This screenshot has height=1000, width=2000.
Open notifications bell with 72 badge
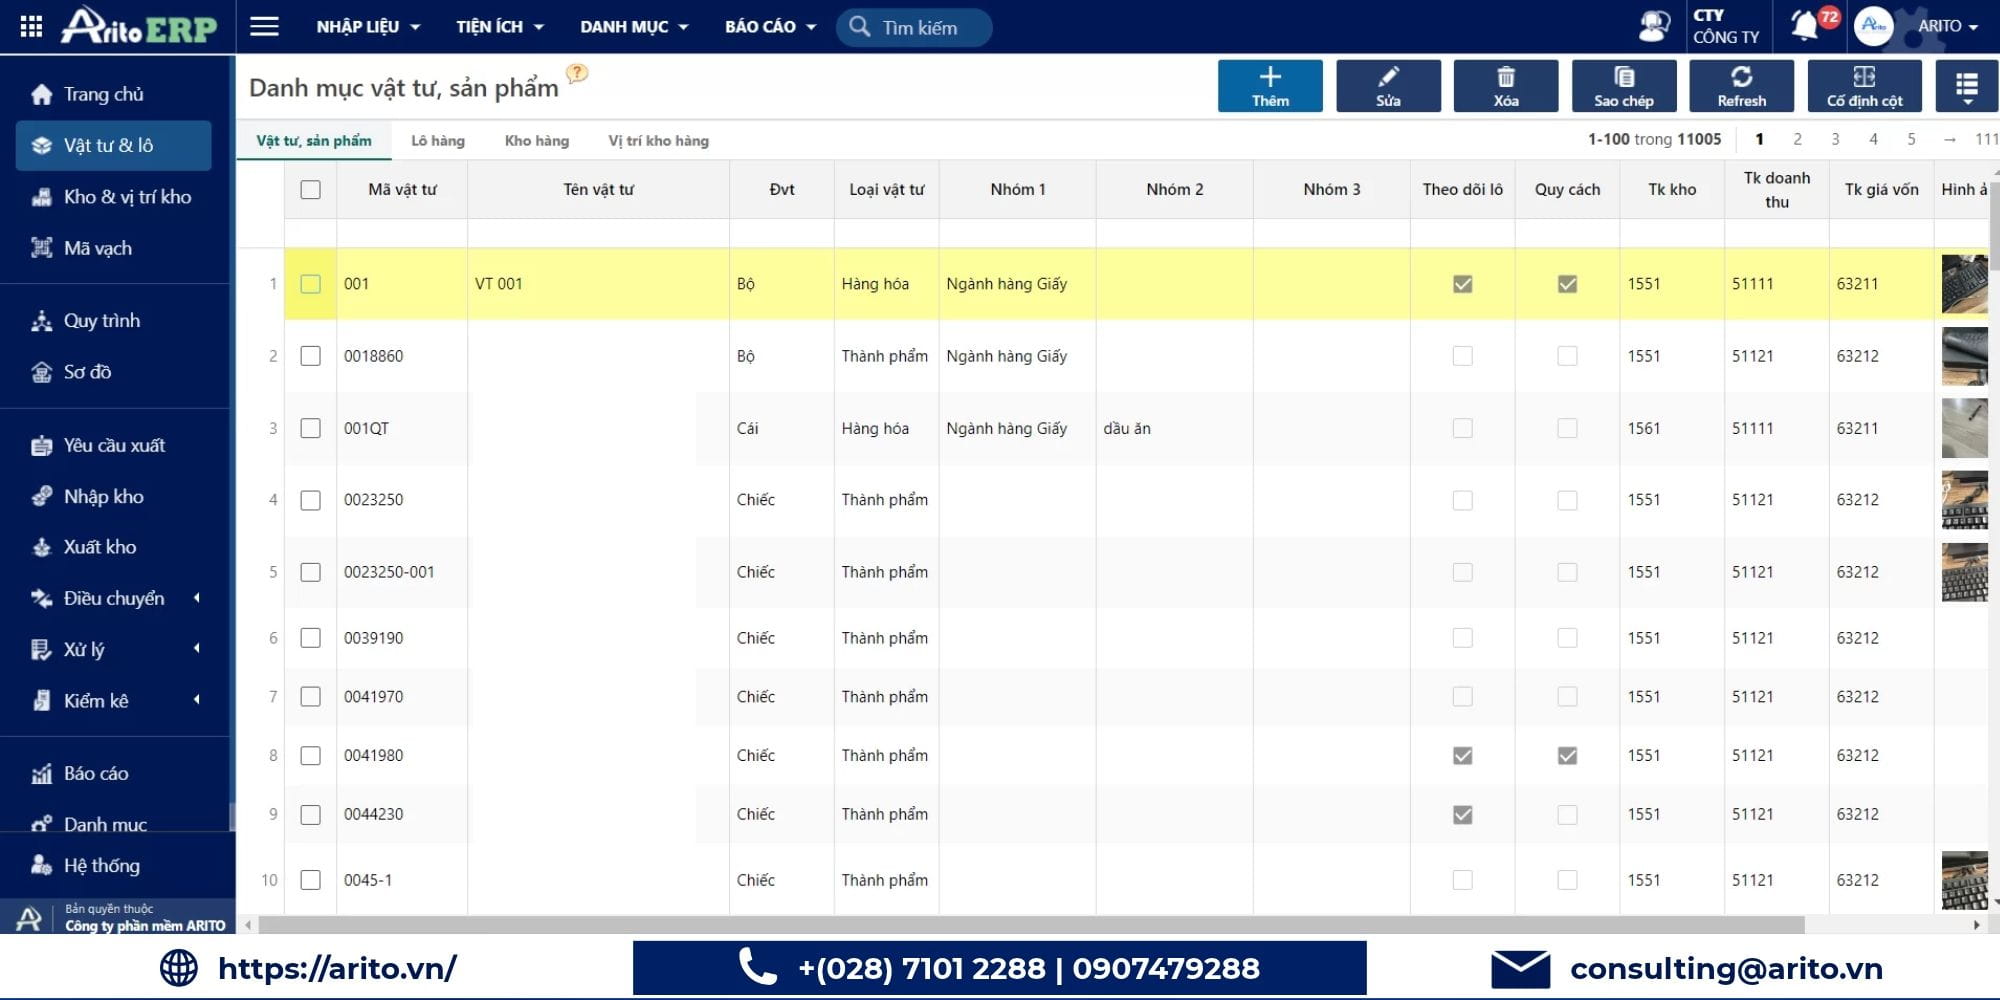click(1813, 24)
